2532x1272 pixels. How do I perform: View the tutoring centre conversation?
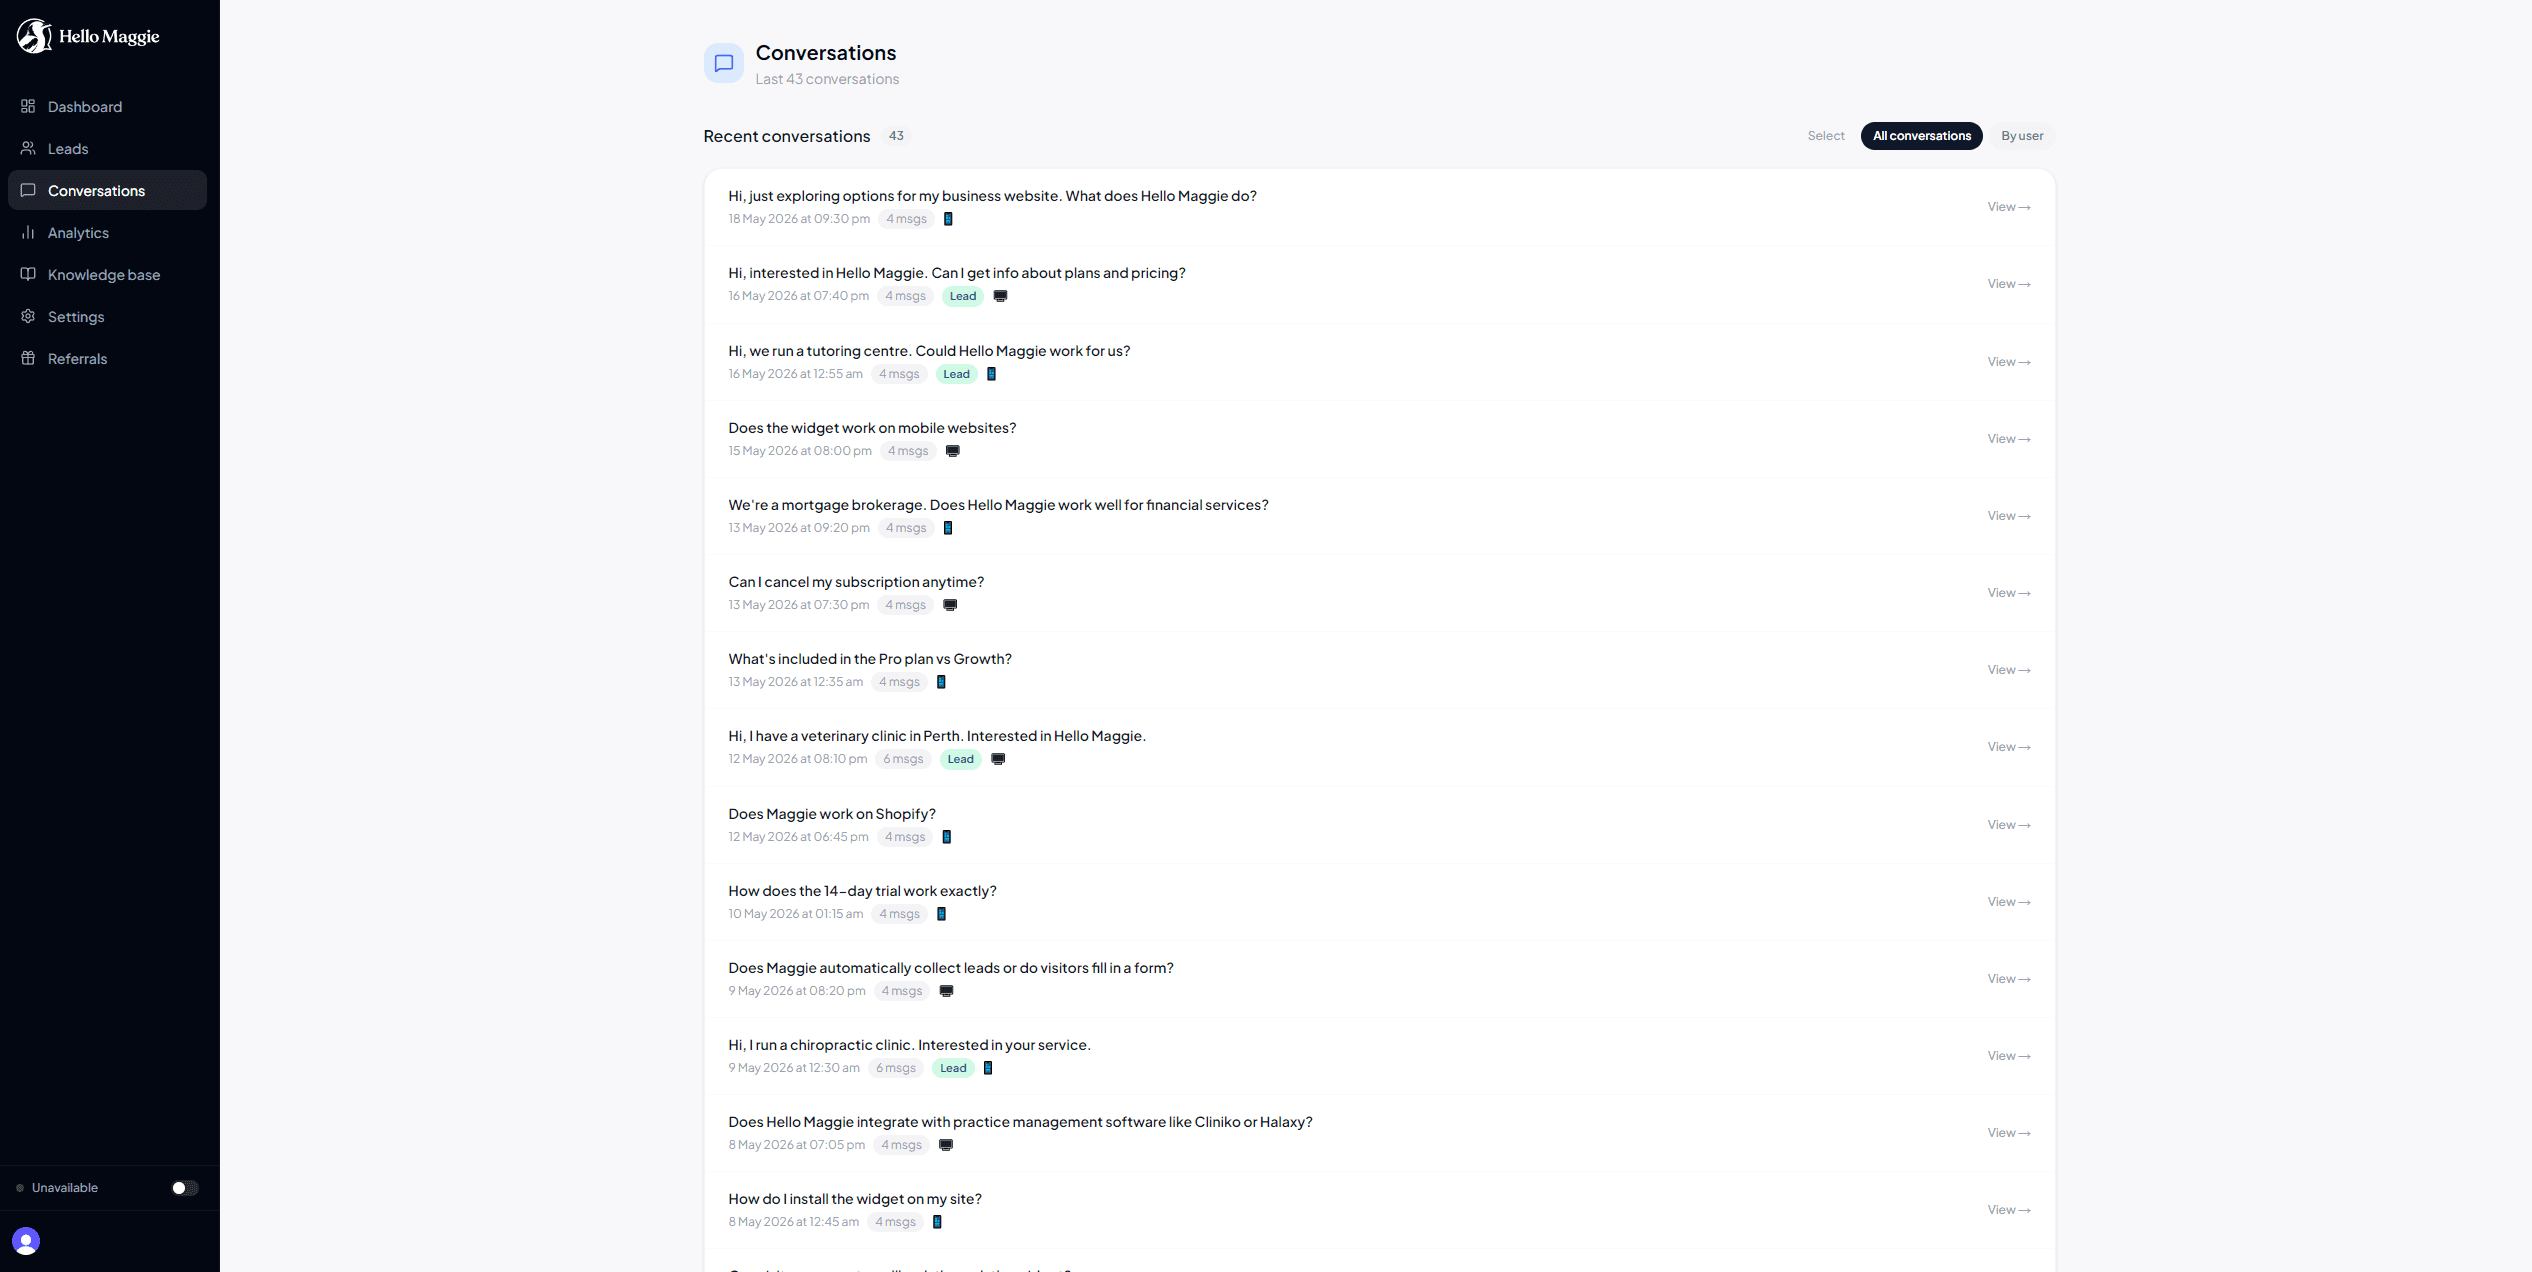click(2008, 362)
